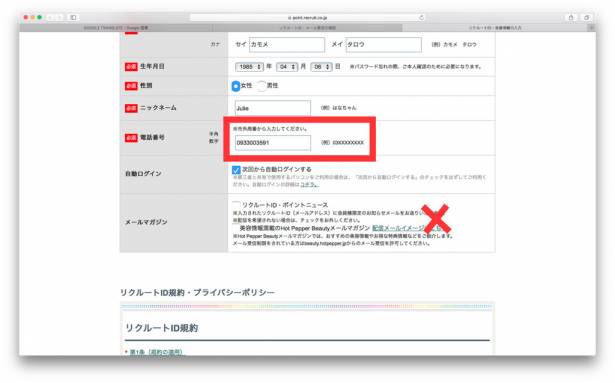Select the 女性 radio button
Viewport: 615px width, 383px height.
pos(235,86)
